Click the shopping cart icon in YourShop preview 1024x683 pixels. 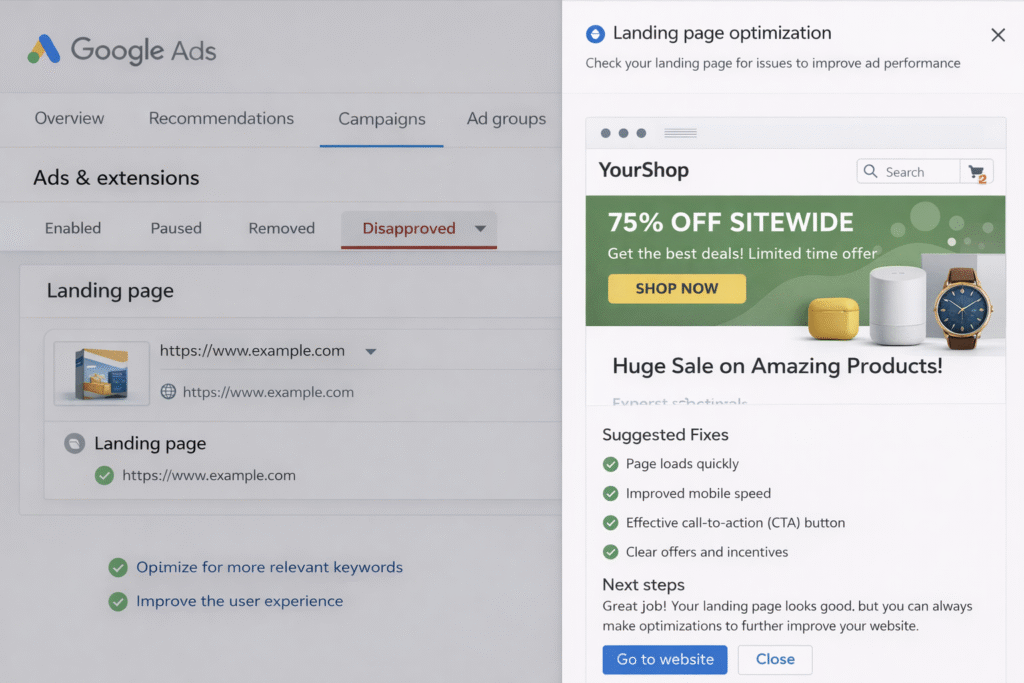tap(976, 172)
